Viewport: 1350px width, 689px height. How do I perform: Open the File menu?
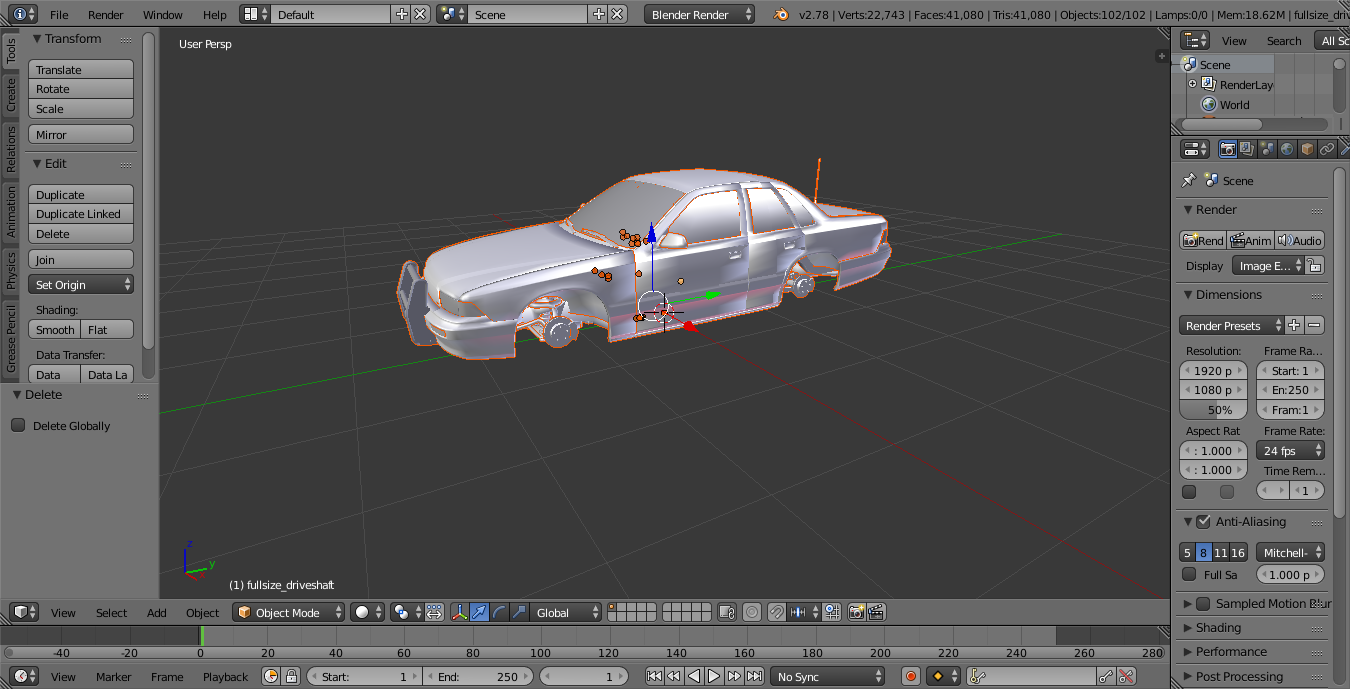click(x=59, y=14)
